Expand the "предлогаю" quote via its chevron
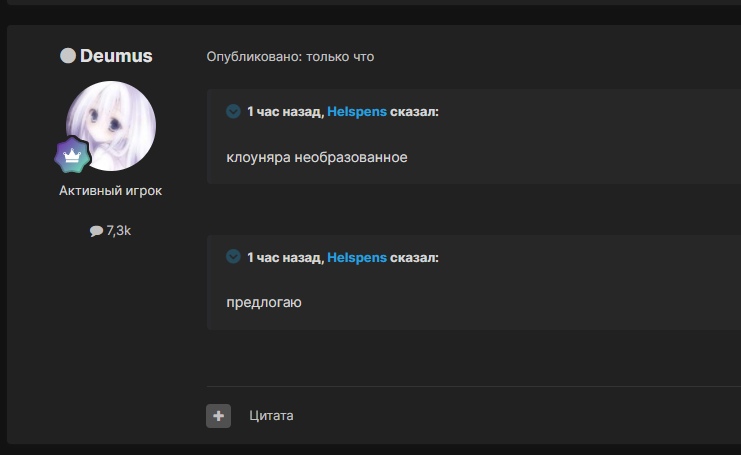 click(233, 257)
